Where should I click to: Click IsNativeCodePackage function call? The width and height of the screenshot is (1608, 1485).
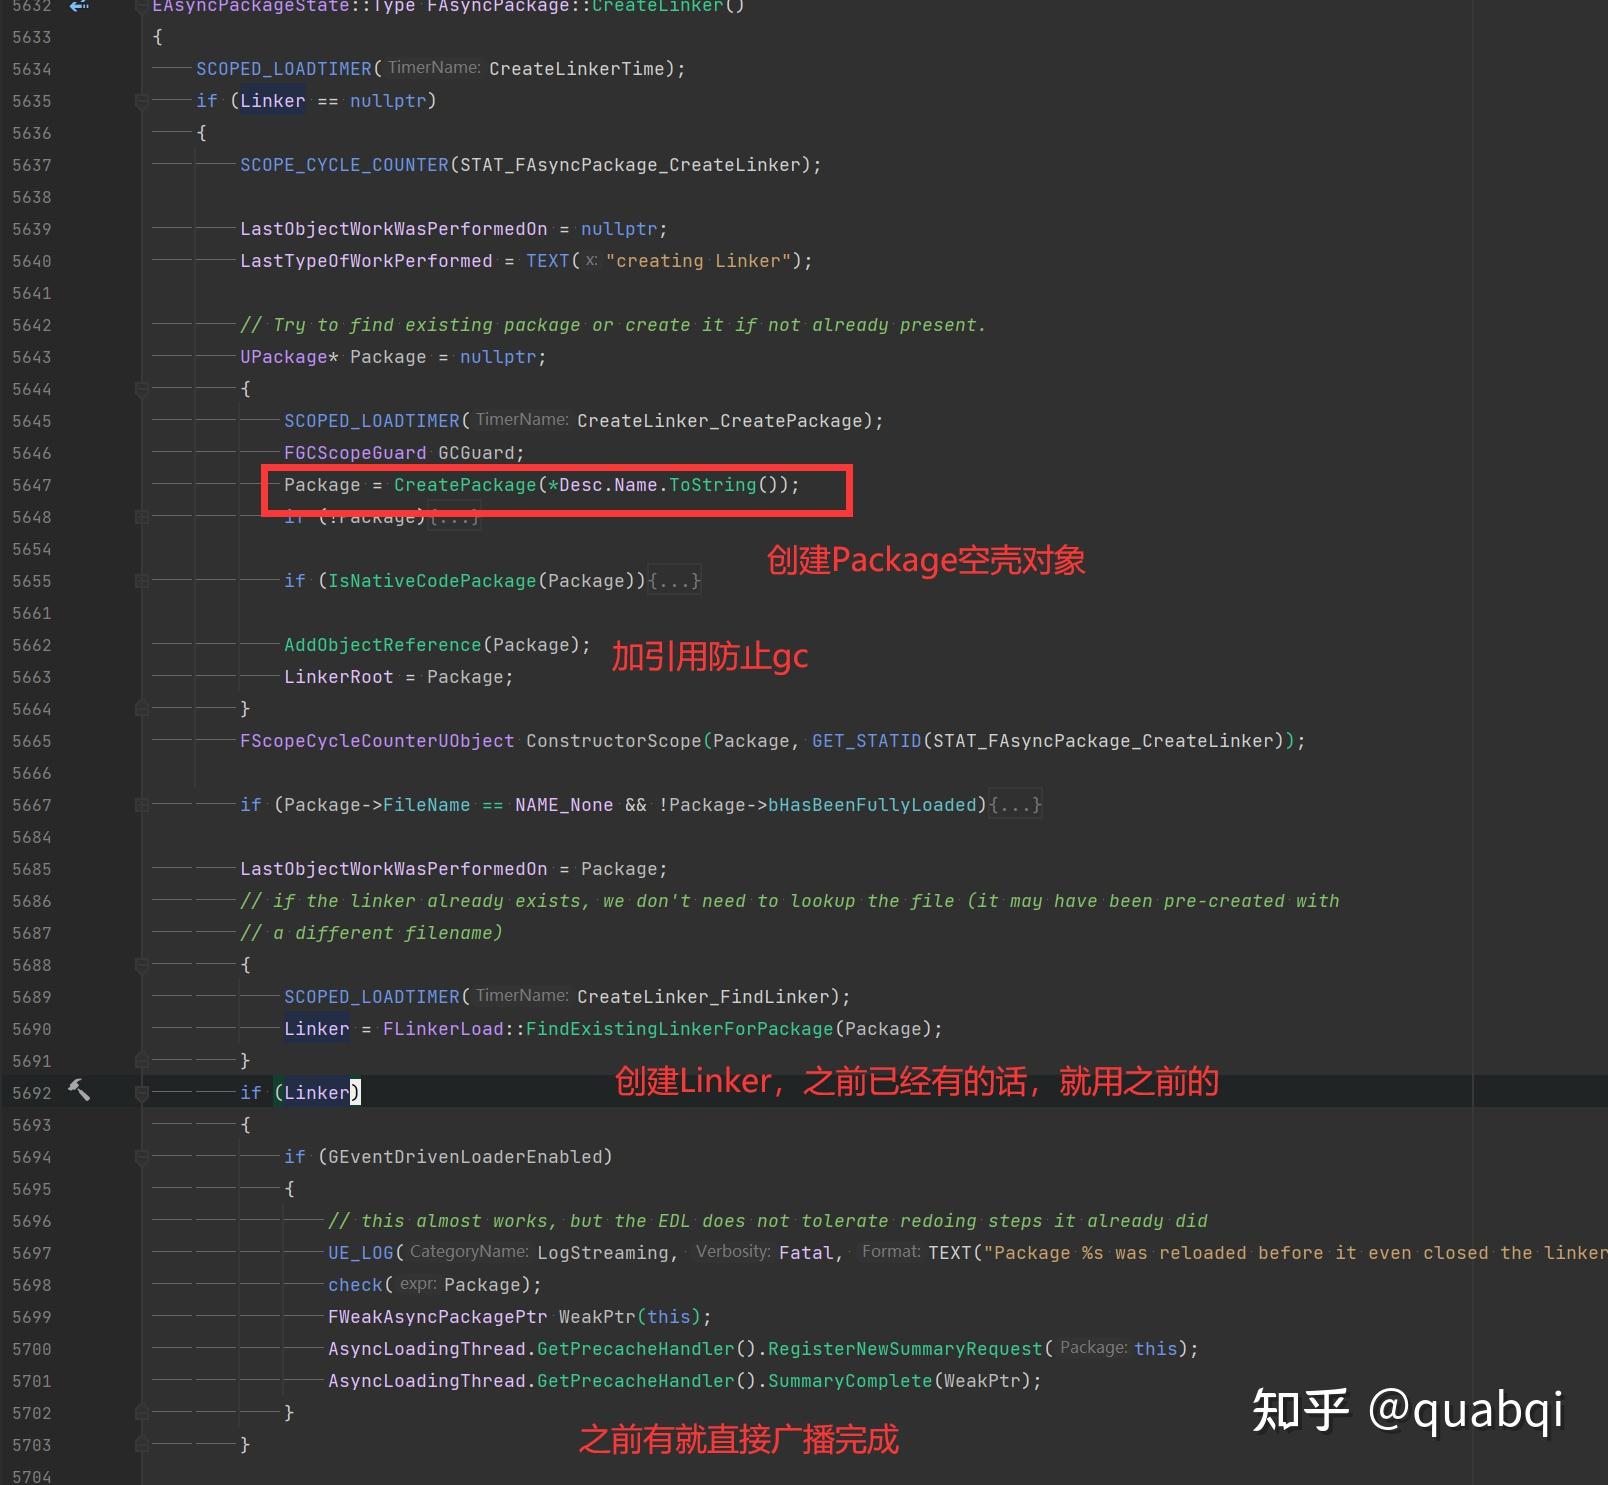click(x=432, y=581)
